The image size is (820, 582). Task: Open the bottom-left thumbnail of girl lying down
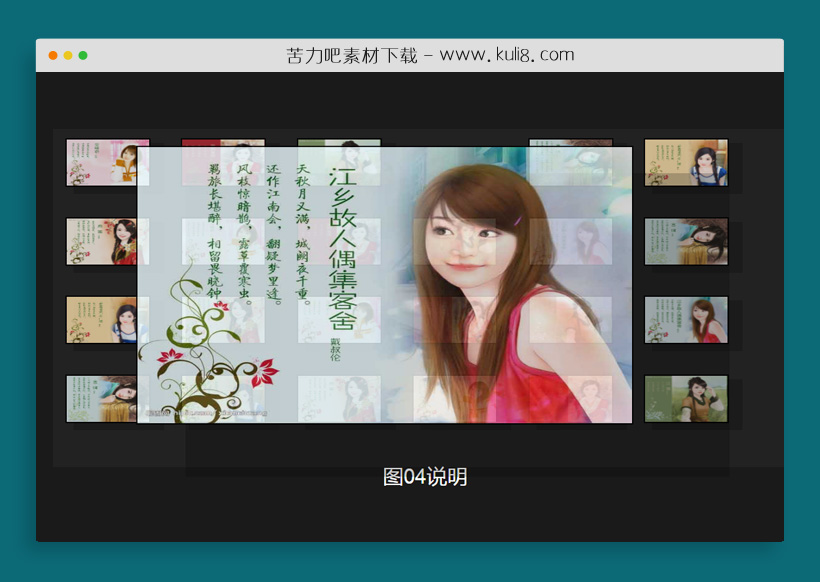(x=101, y=399)
